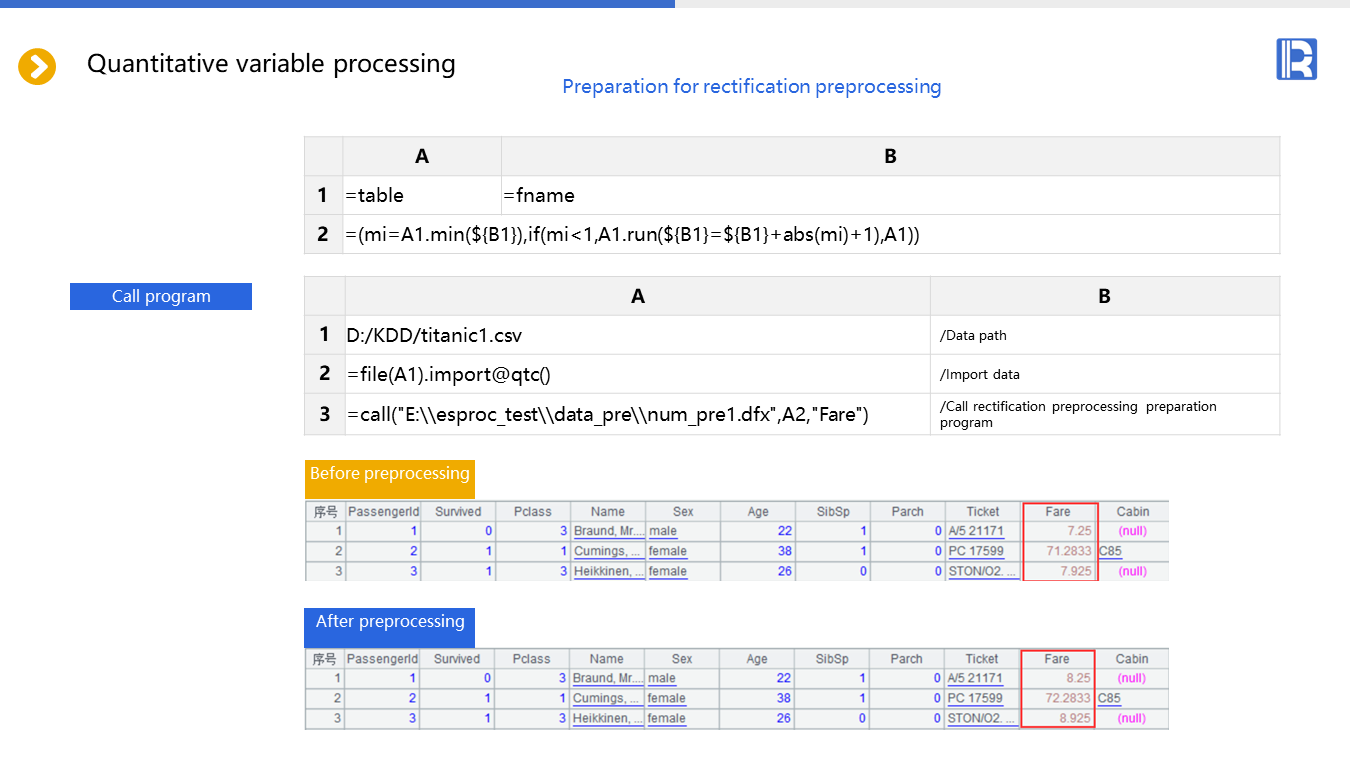Click "PC 17599" ticket in the after-preprocessing table
This screenshot has width=1350, height=759.
click(x=975, y=699)
